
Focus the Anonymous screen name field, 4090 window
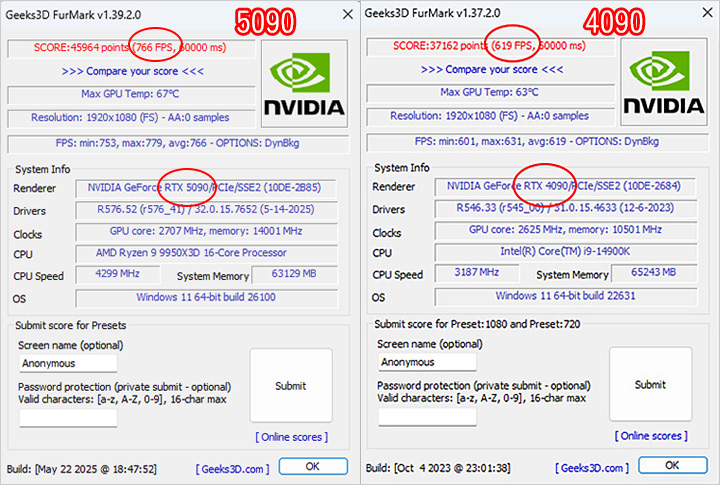tap(427, 362)
